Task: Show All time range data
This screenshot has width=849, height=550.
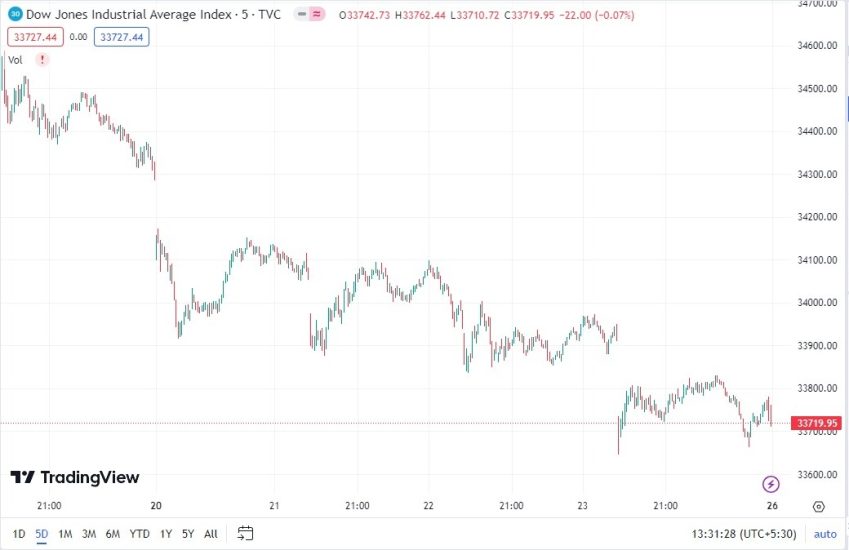Action: click(210, 533)
